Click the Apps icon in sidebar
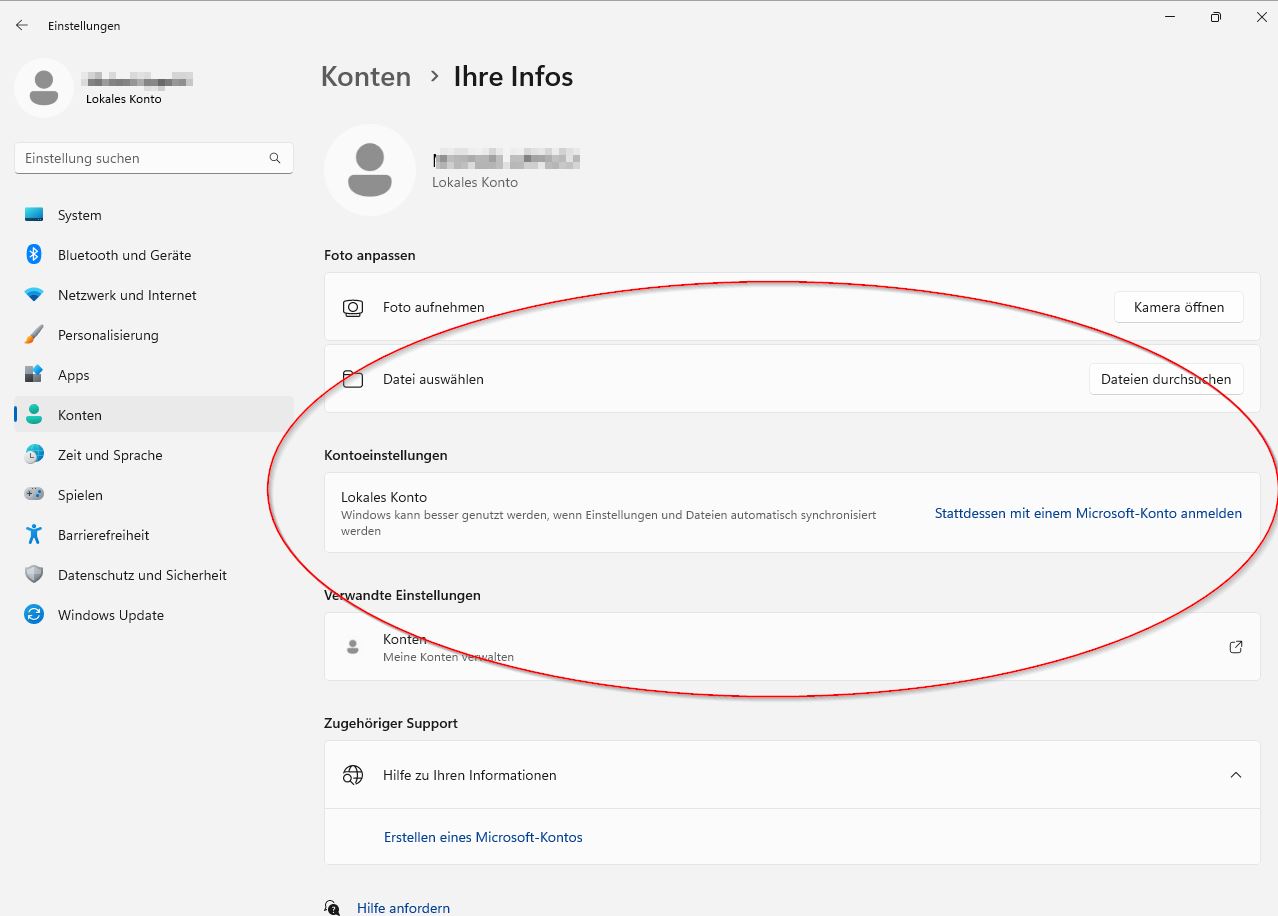 pyautogui.click(x=34, y=375)
